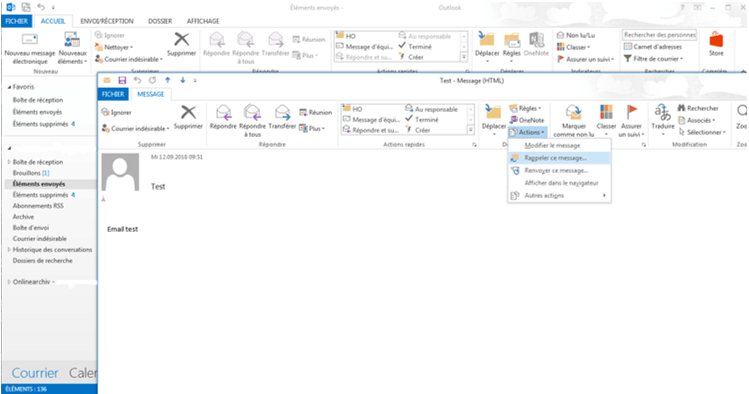Image resolution: width=749 pixels, height=394 pixels.
Task: Click Assurer un suivi flag icon
Action: (x=631, y=112)
